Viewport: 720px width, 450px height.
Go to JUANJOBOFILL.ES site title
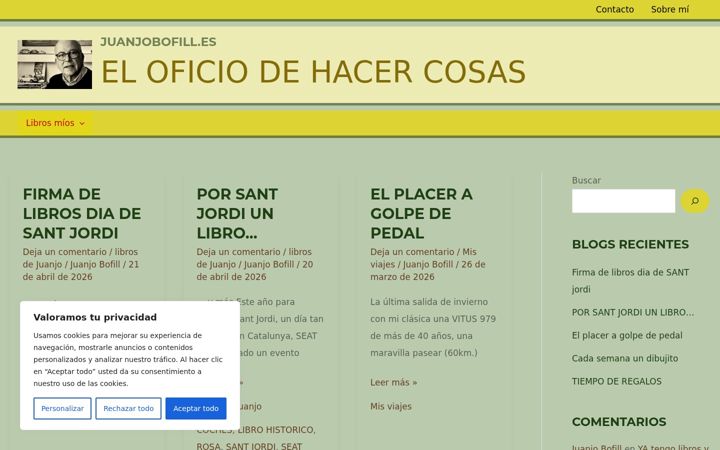point(158,42)
